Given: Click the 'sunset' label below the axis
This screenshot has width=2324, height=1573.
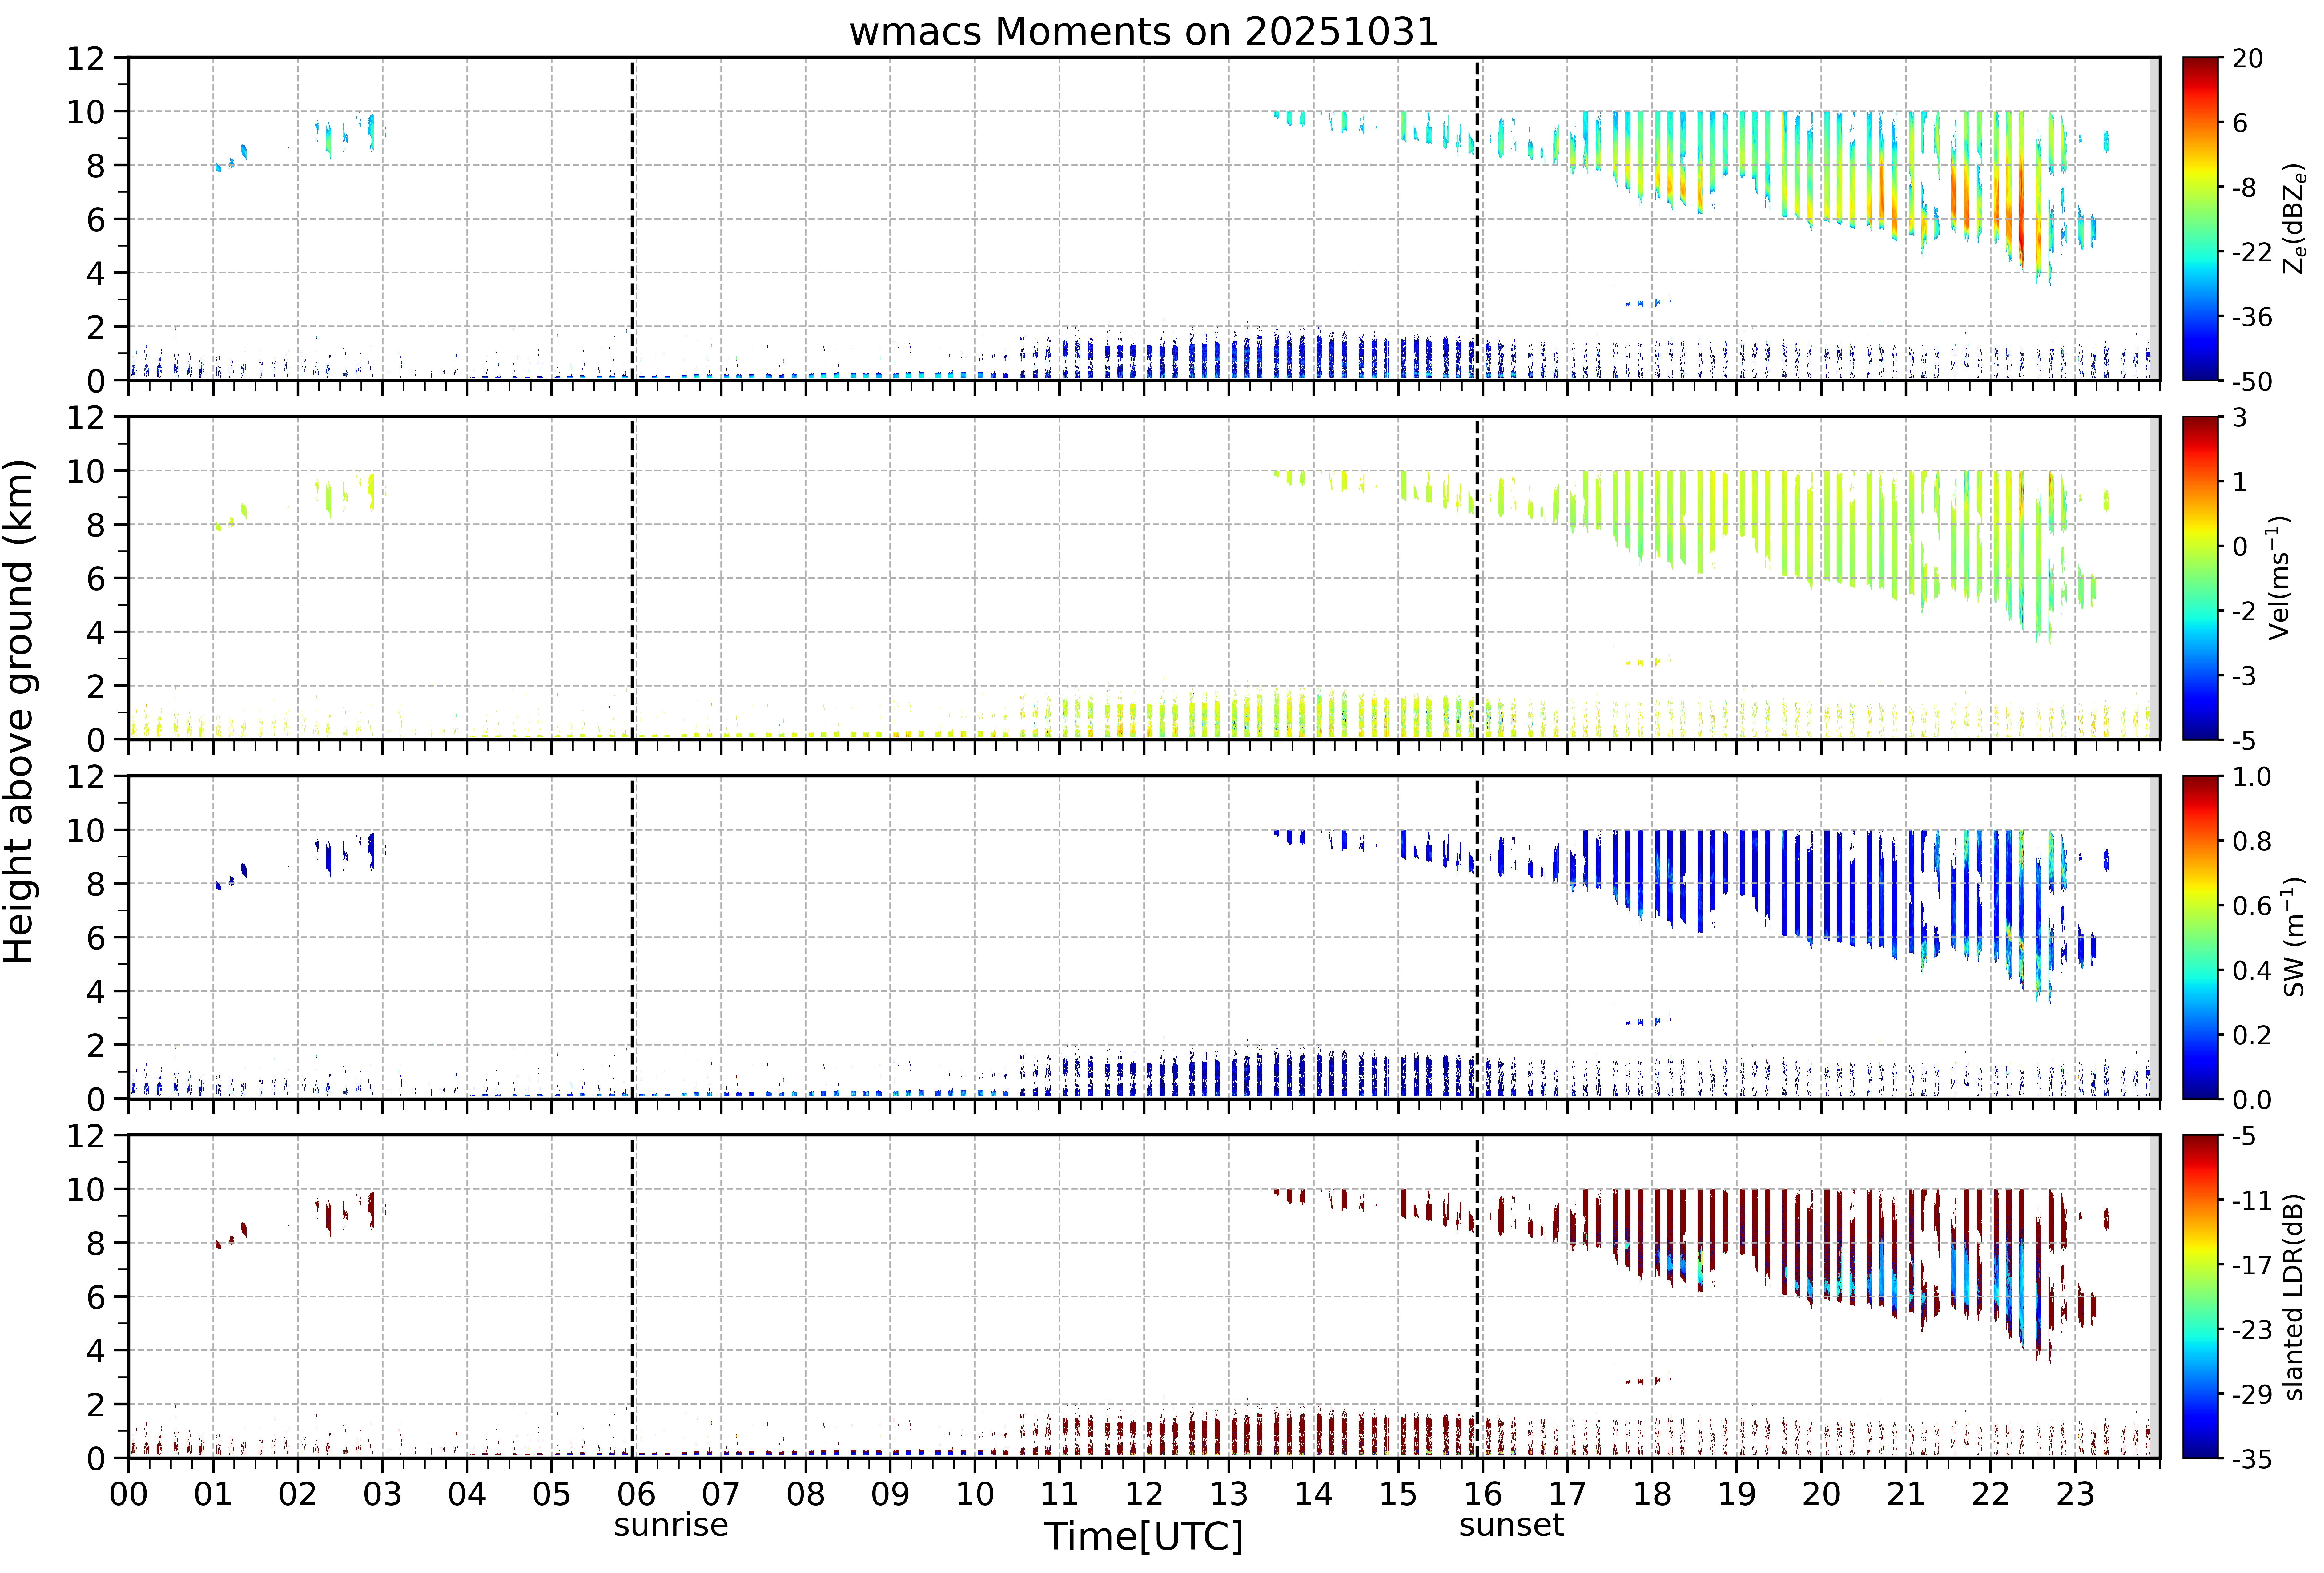Looking at the screenshot, I should (x=1511, y=1525).
